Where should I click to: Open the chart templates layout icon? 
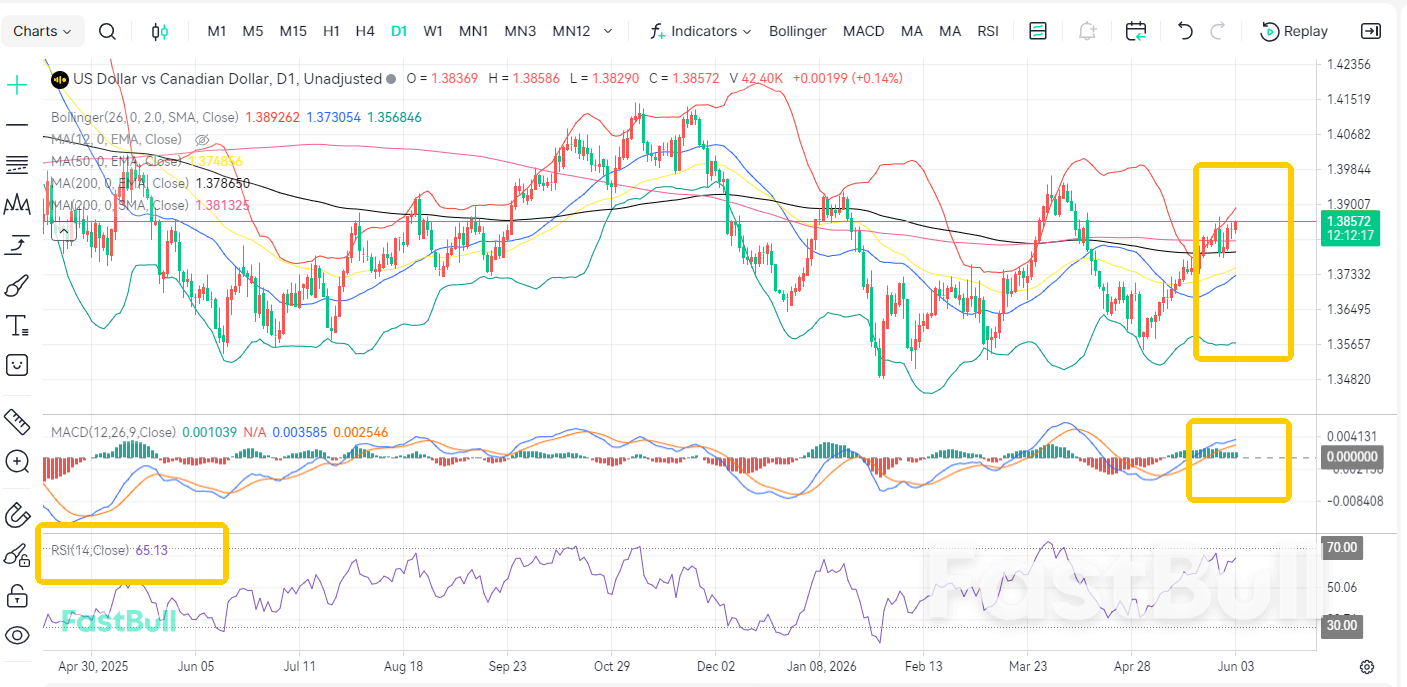[1038, 31]
